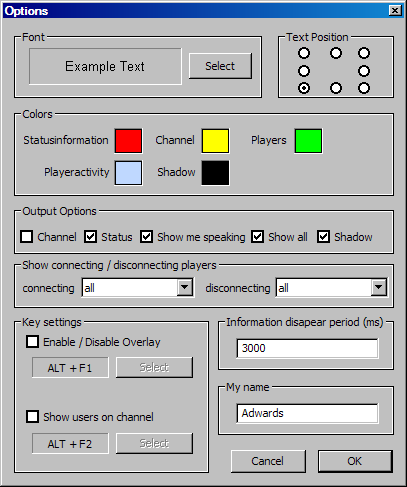The image size is (407, 487).
Task: Uncheck Show me speaking checkbox
Action: point(146,237)
